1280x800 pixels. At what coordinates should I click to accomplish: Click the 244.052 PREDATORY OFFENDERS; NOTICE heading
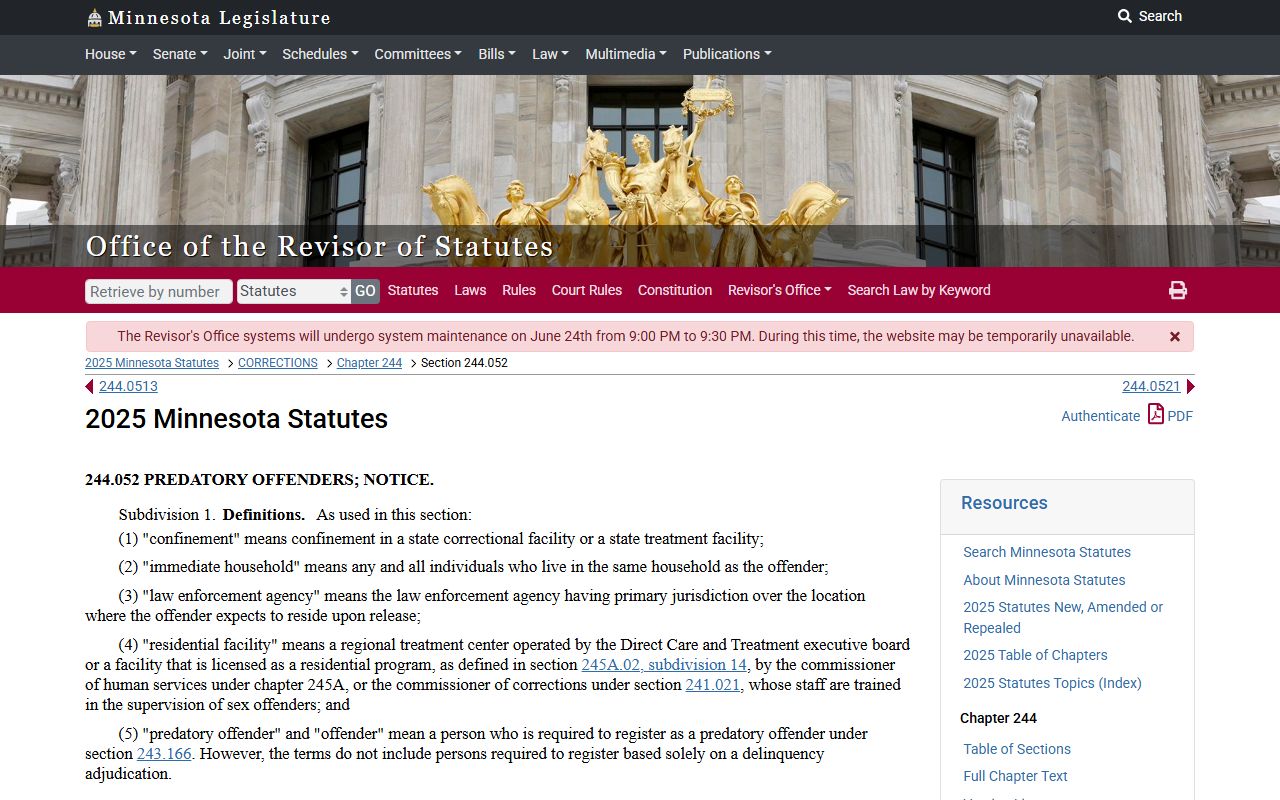(x=259, y=480)
